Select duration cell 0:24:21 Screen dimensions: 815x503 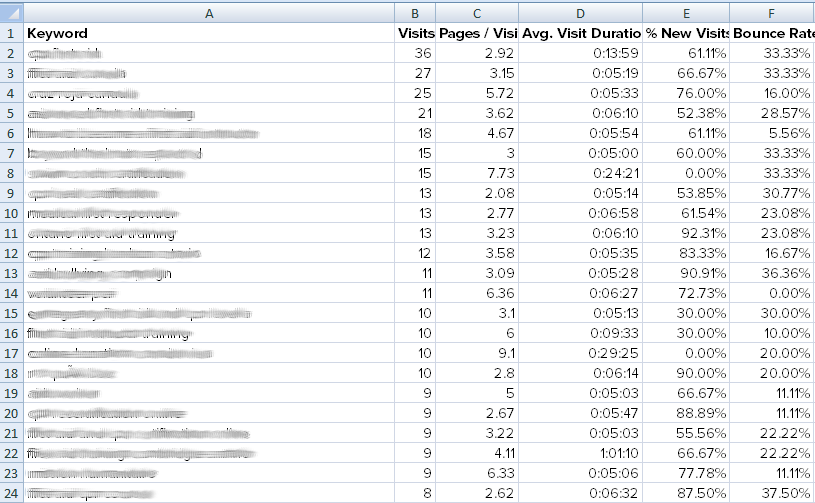point(580,173)
